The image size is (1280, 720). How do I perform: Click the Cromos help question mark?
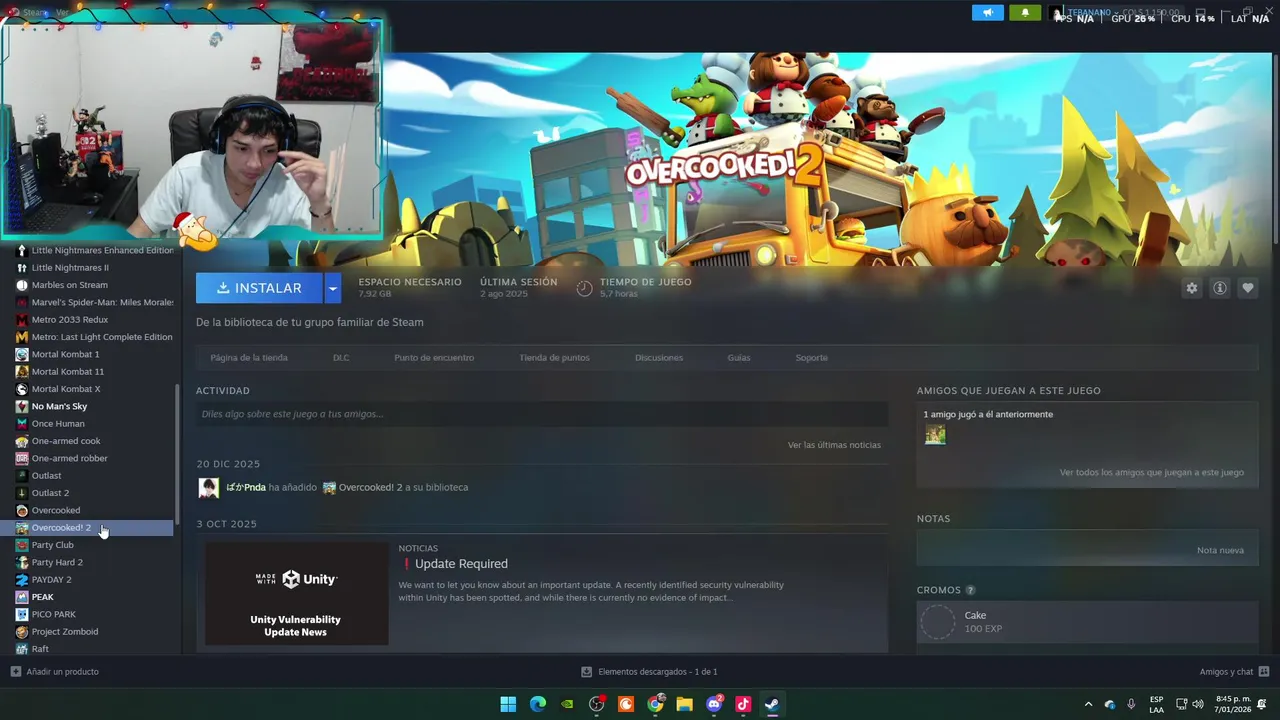pyautogui.click(x=970, y=590)
